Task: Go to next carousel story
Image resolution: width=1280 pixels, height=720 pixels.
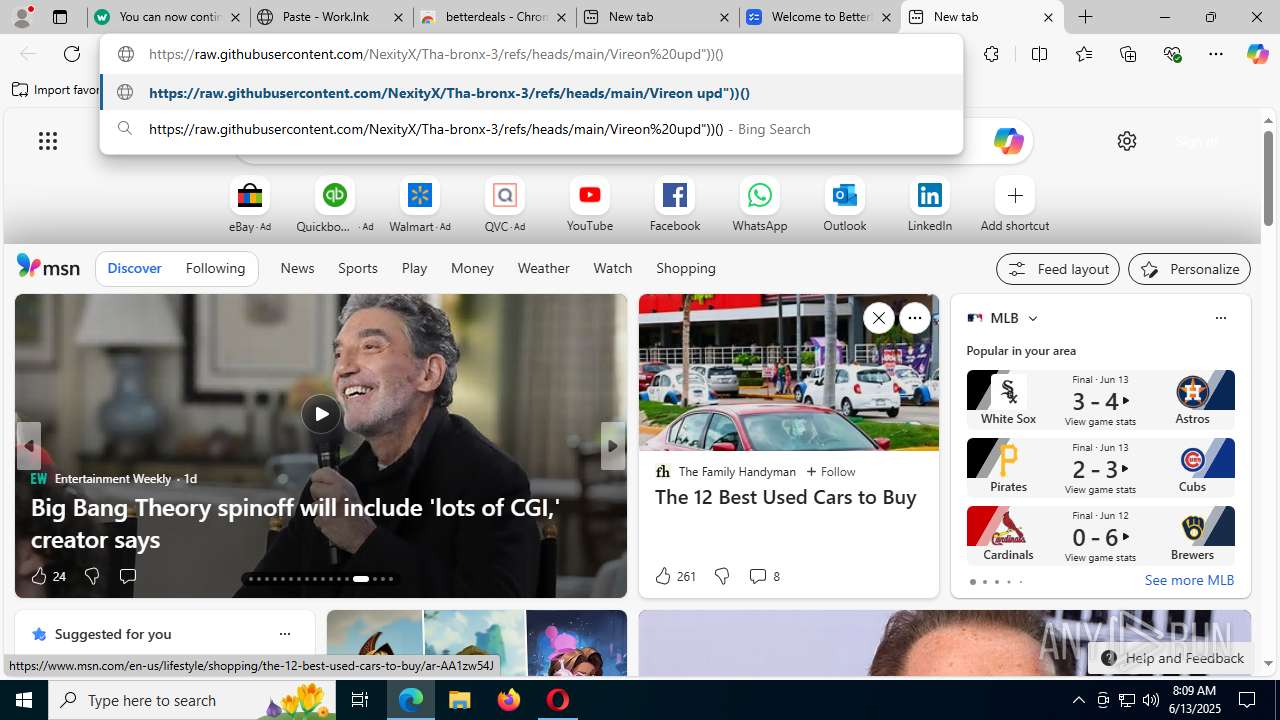Action: (x=613, y=446)
